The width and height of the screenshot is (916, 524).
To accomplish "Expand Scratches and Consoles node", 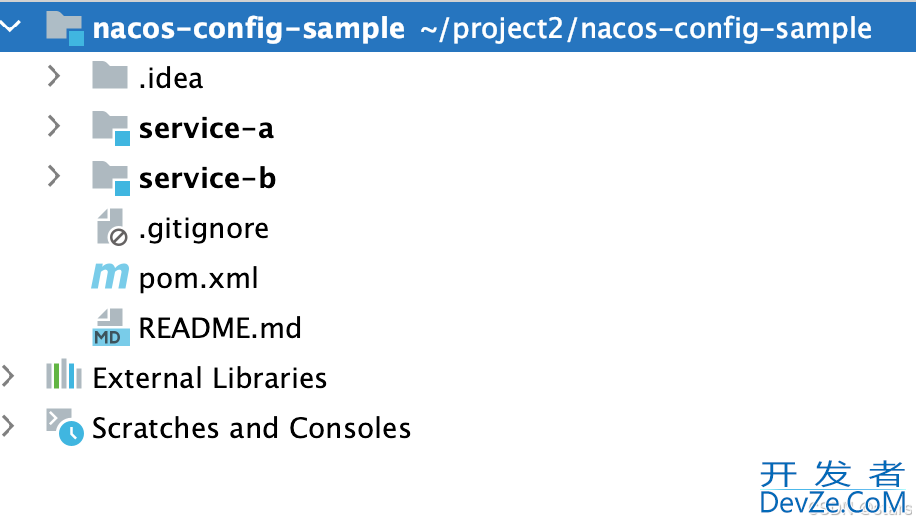I will 9,427.
